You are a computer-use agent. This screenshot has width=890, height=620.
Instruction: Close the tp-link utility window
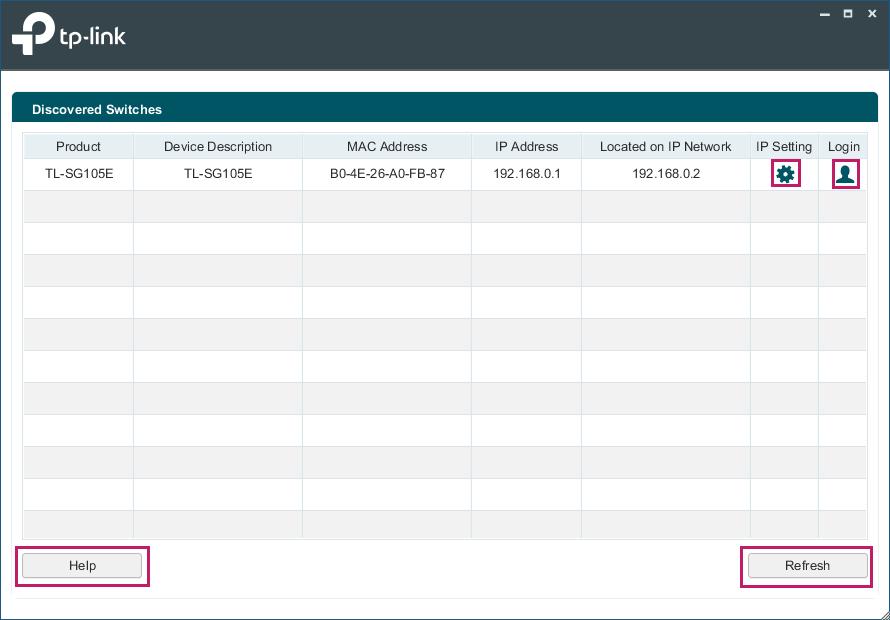pyautogui.click(x=872, y=14)
